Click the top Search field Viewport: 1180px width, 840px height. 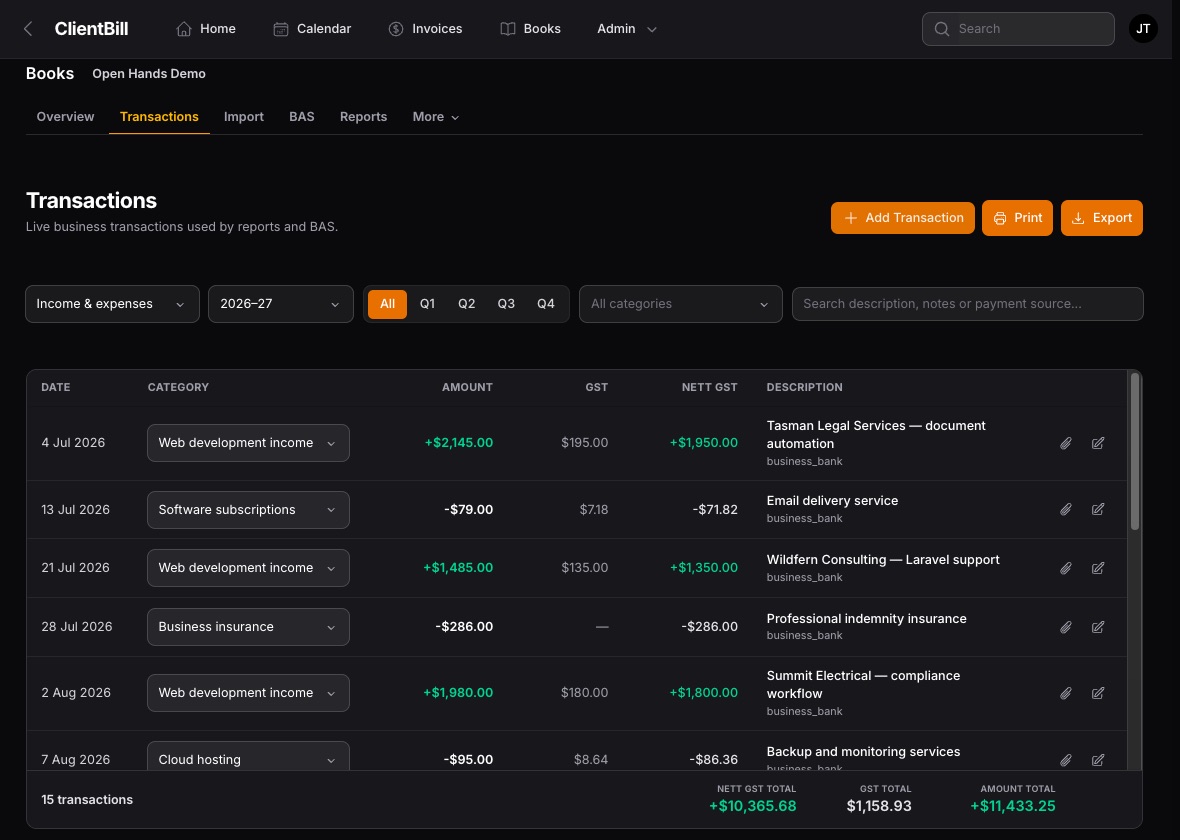pyautogui.click(x=1017, y=29)
